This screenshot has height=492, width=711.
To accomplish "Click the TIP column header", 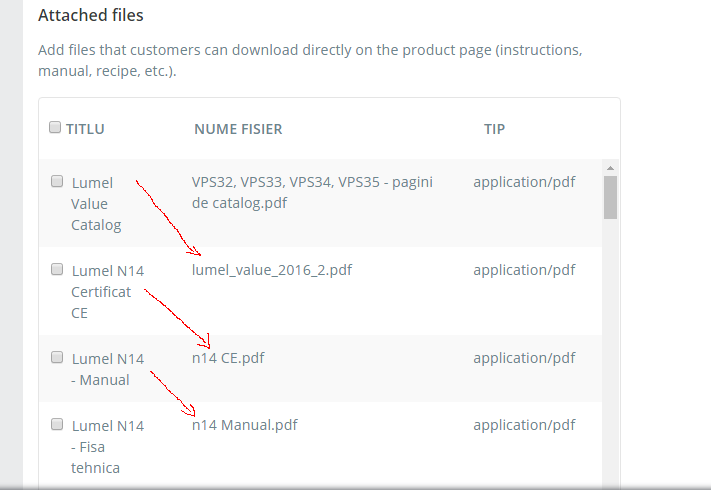I will coord(494,129).
